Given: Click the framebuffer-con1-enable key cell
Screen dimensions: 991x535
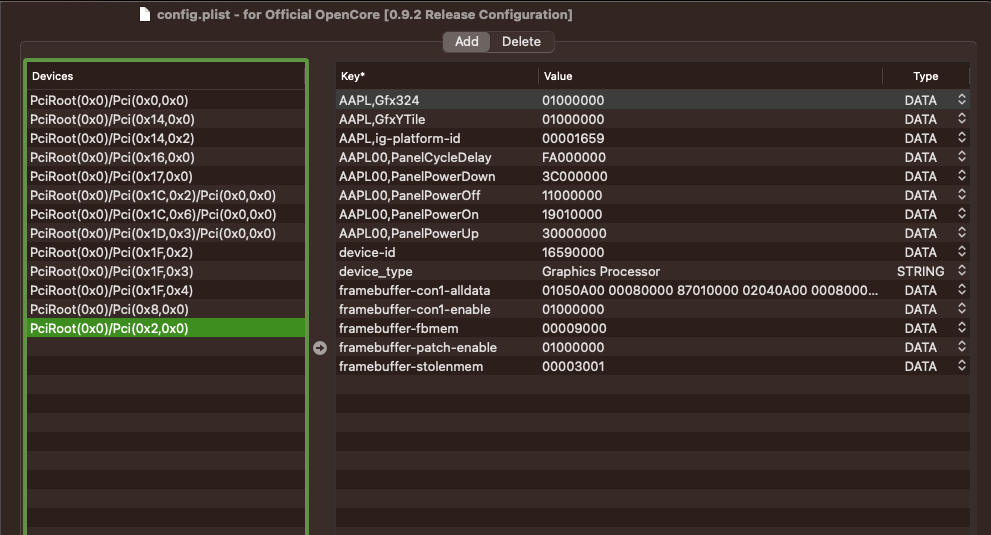Looking at the screenshot, I should 437,309.
